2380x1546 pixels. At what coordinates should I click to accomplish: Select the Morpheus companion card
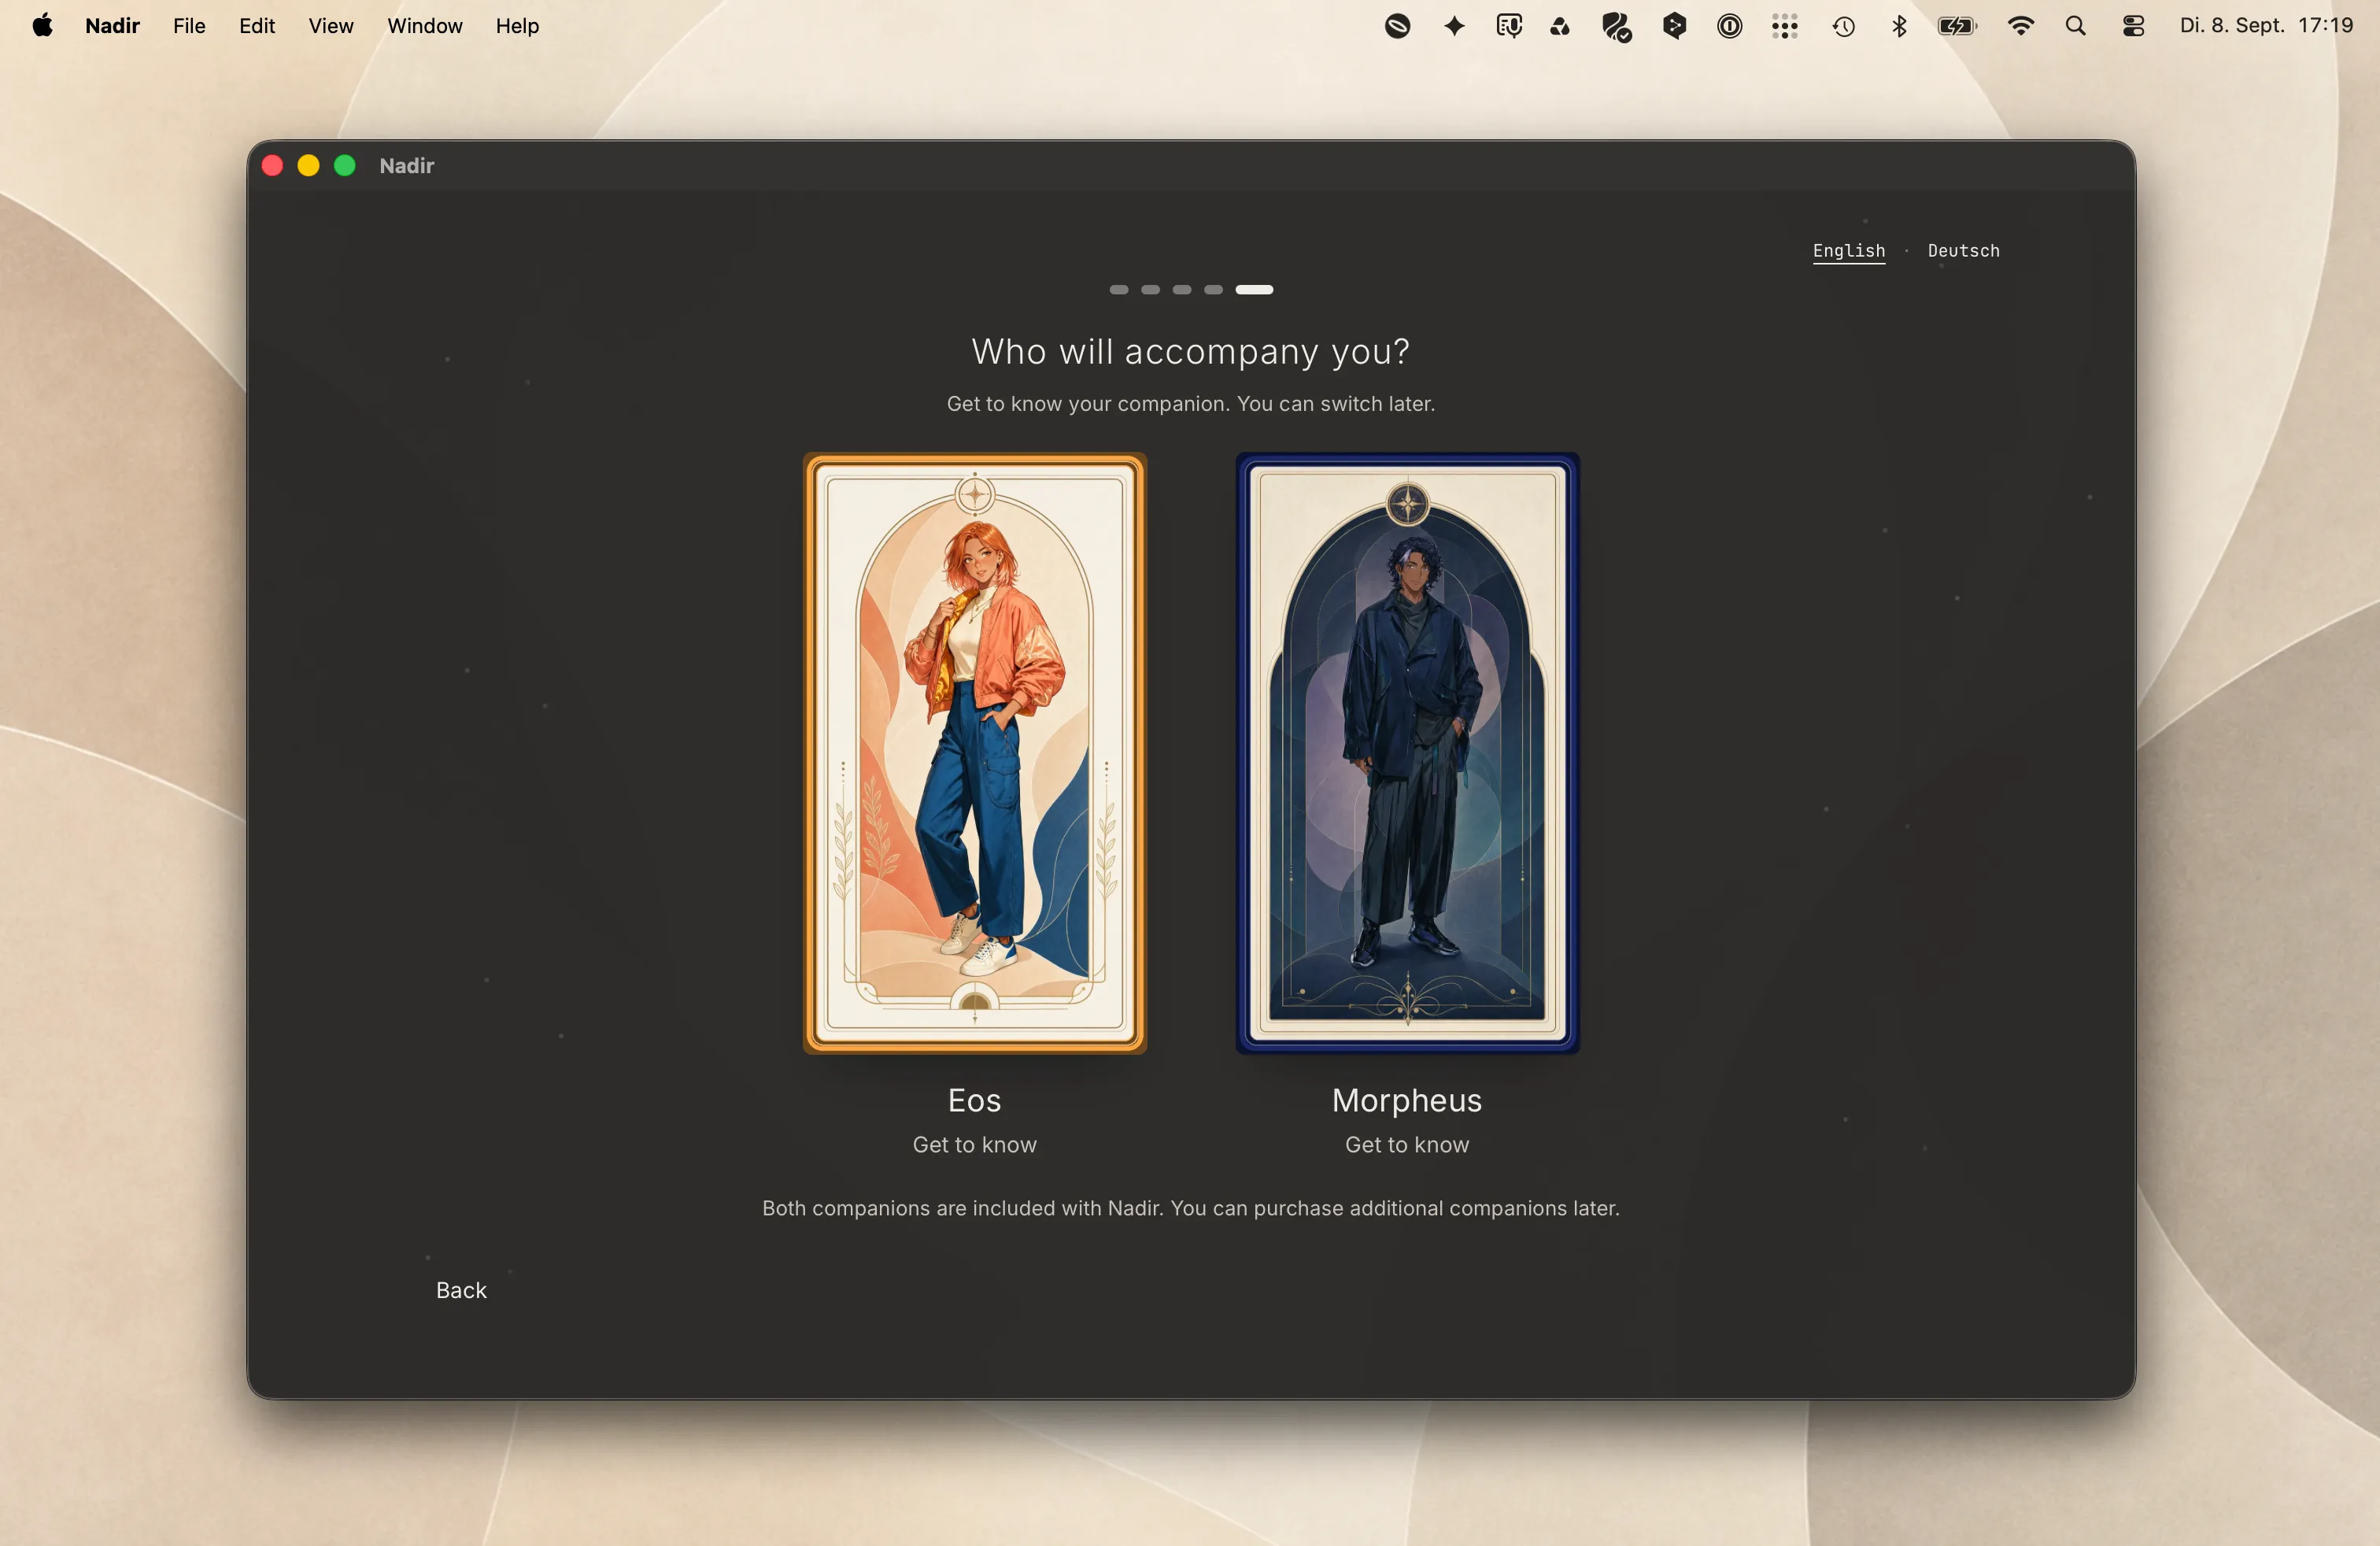[x=1407, y=753]
